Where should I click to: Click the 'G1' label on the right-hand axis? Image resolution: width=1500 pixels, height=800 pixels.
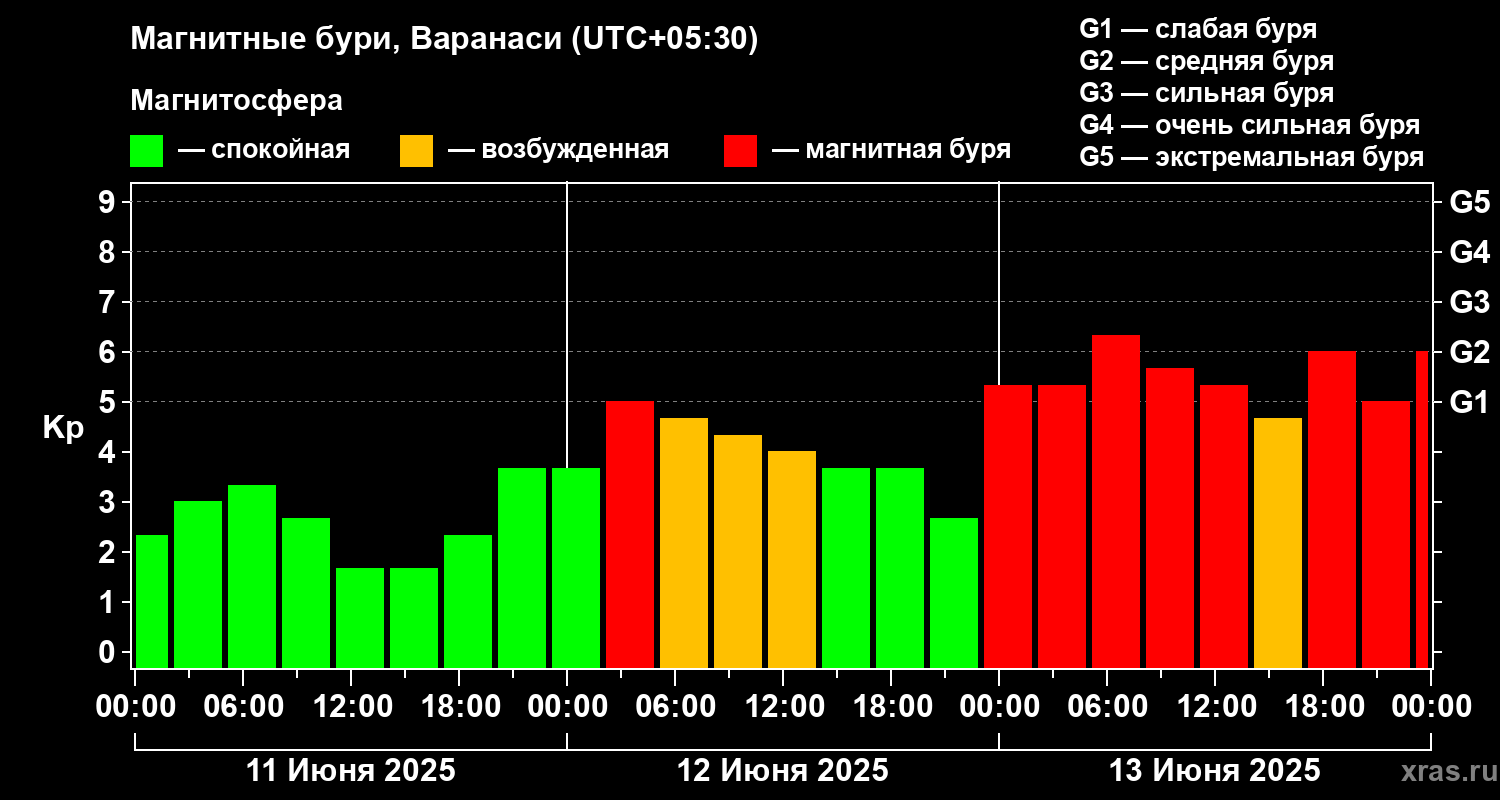[x=1469, y=402]
